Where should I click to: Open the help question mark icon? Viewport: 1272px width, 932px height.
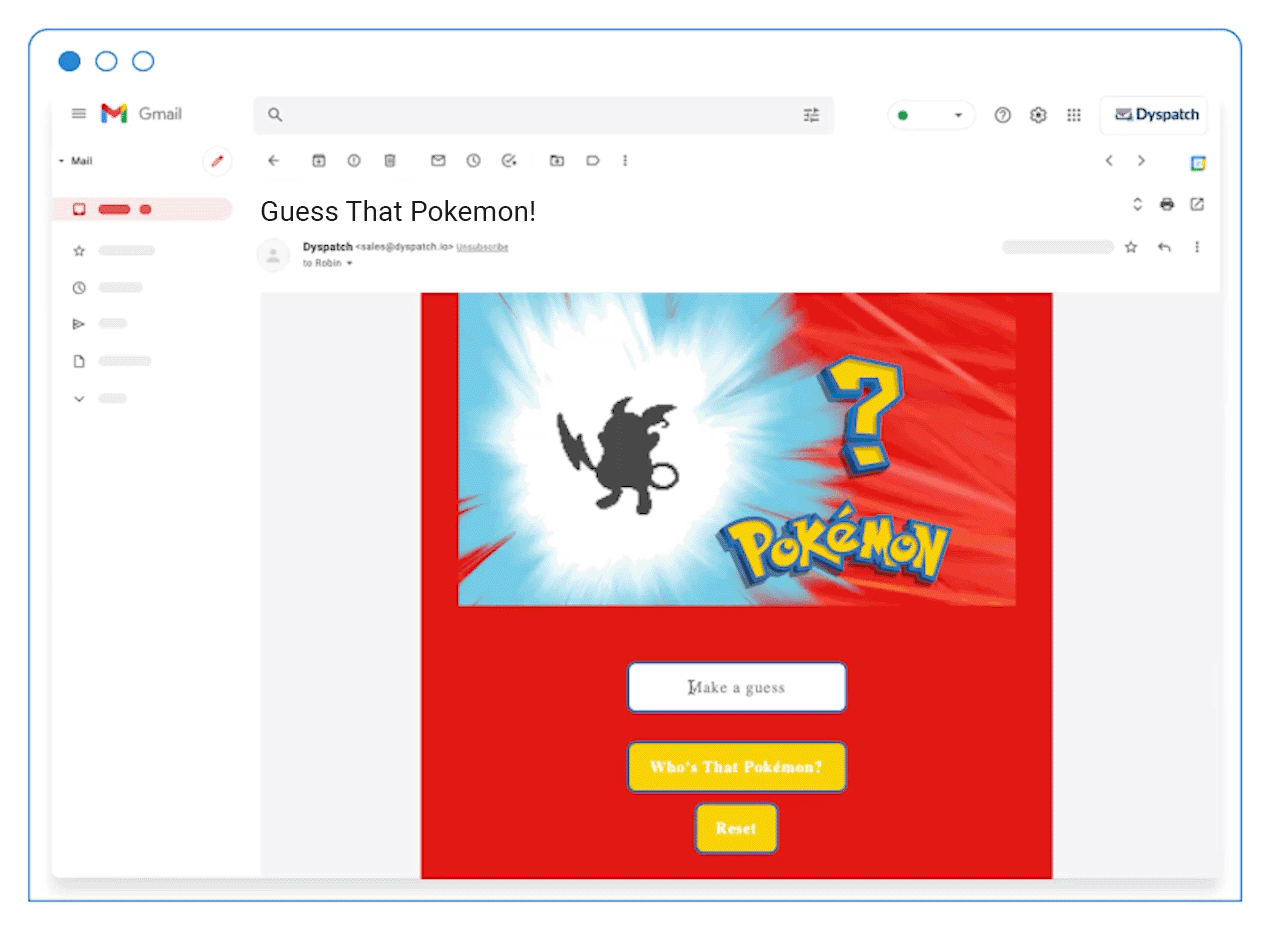[x=1002, y=115]
